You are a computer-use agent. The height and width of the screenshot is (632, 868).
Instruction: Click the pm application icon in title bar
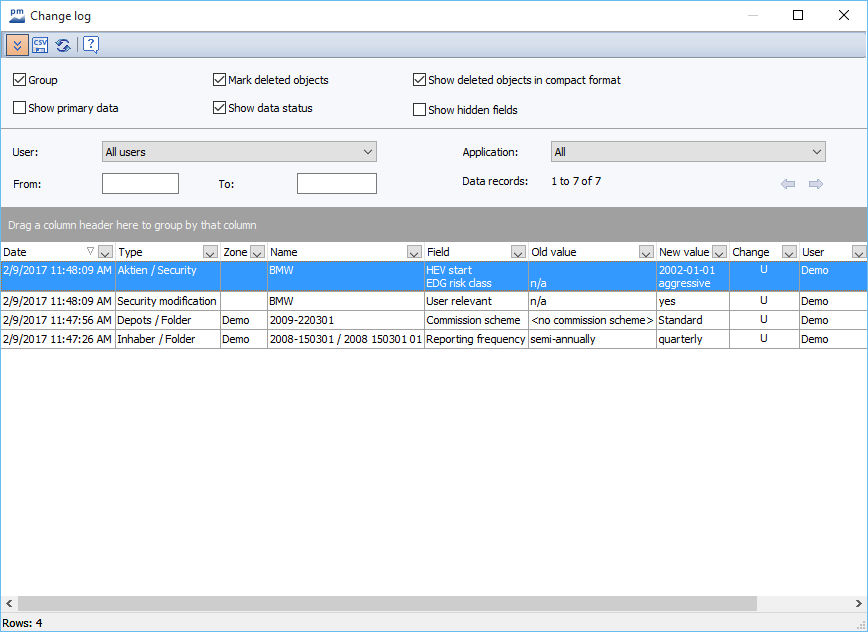tap(16, 16)
